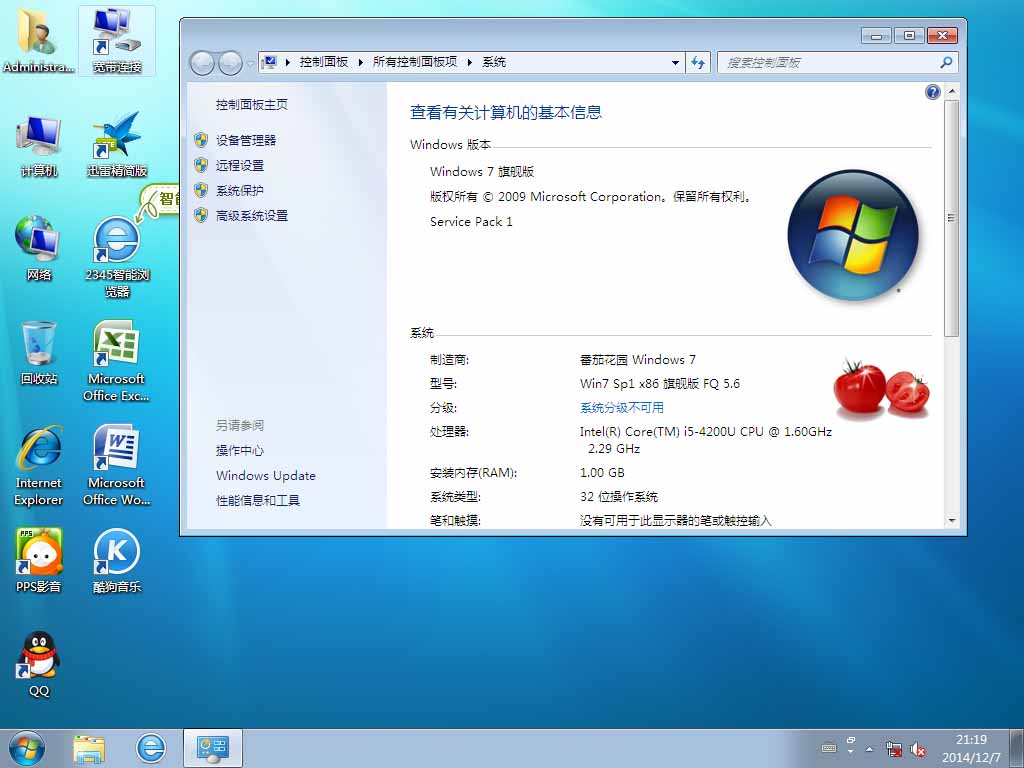Click the vertical scrollbar thumb
The width and height of the screenshot is (1024, 768).
tap(952, 217)
